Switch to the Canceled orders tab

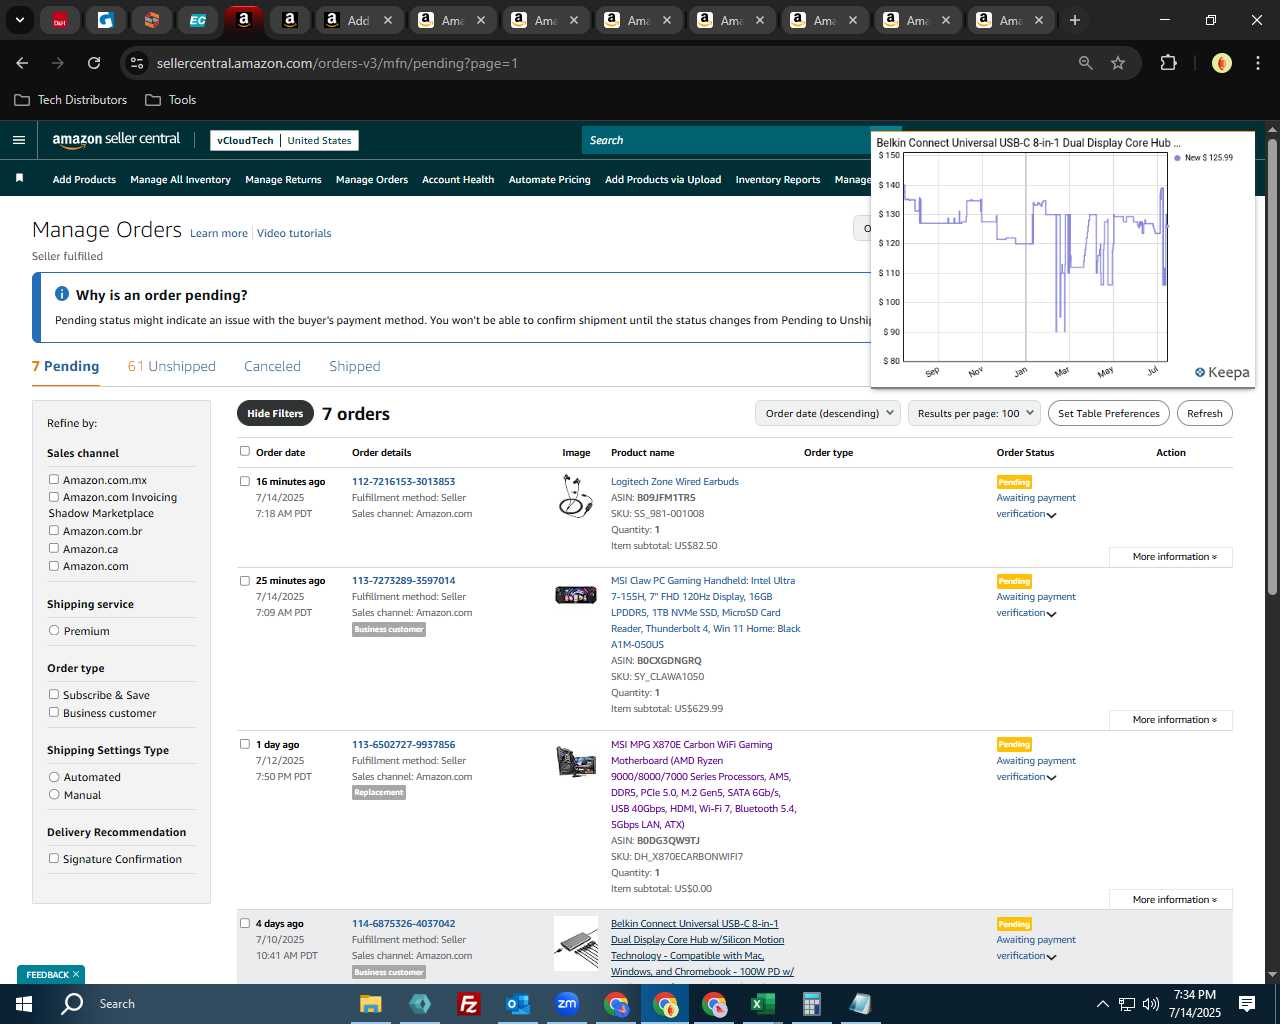(272, 366)
